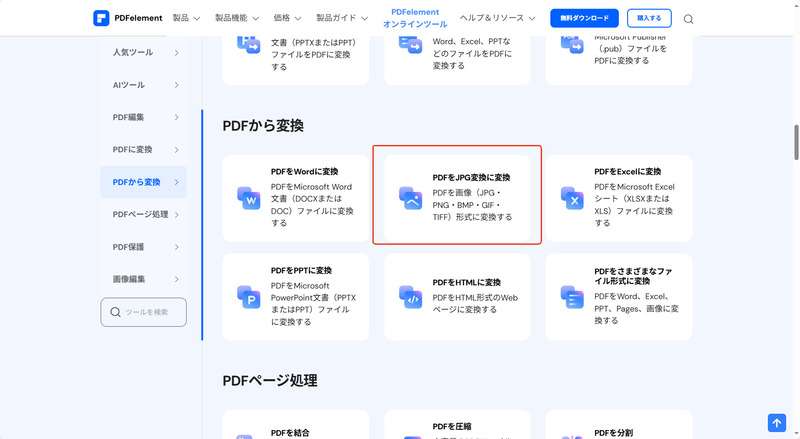Click the ツールを検索 search field

click(x=143, y=312)
